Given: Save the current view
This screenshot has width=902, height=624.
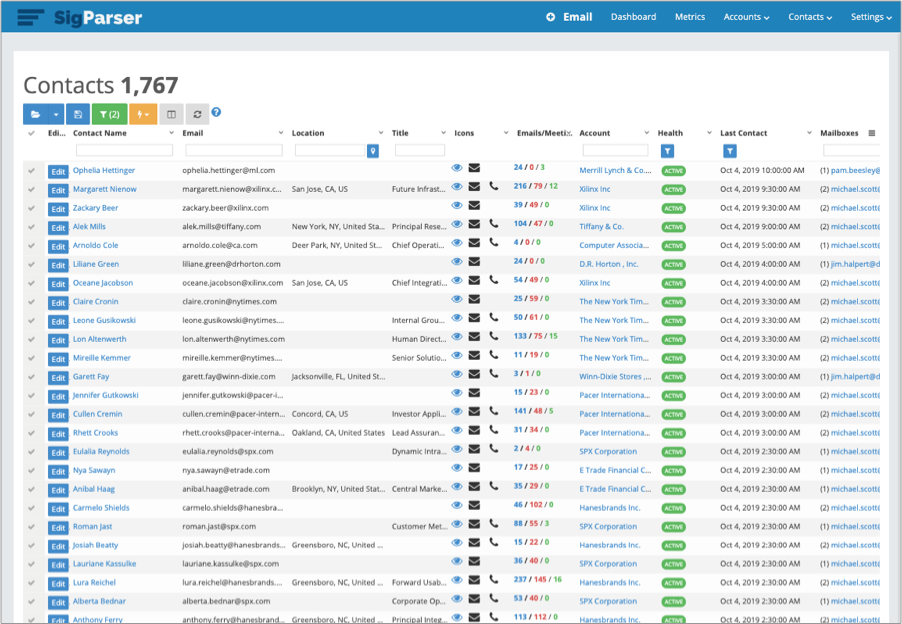Looking at the screenshot, I should point(78,114).
